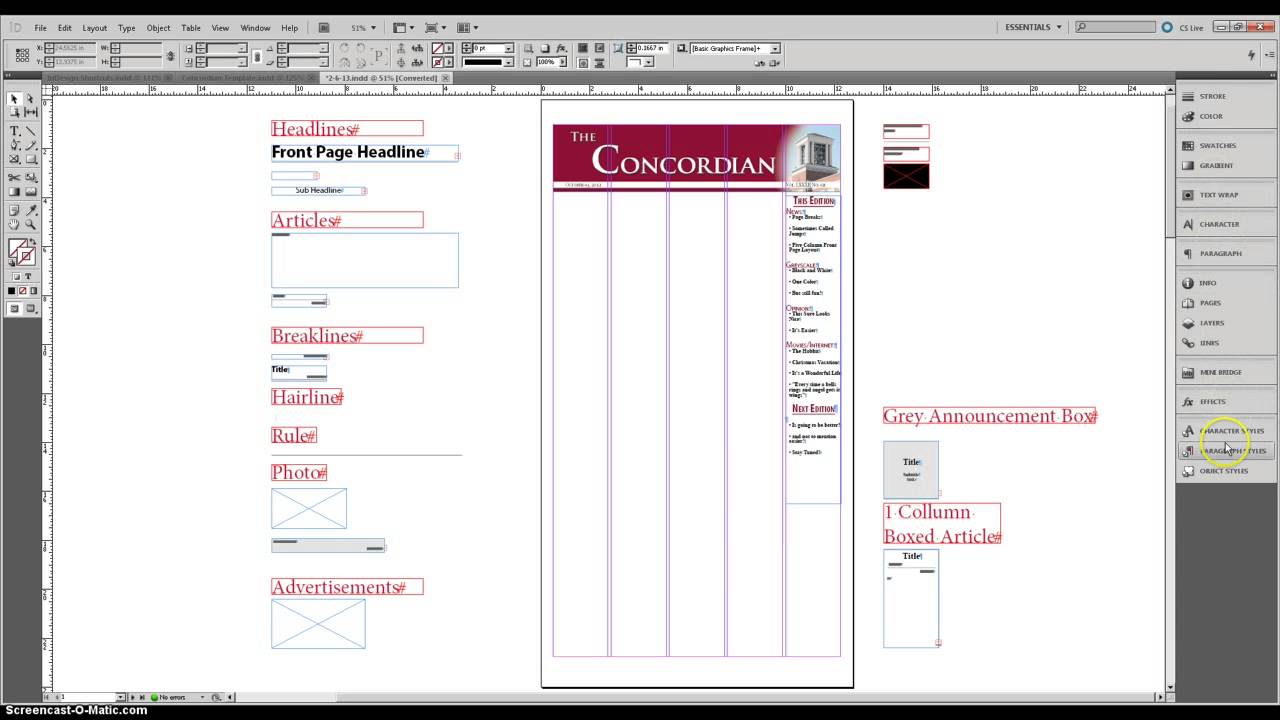The height and width of the screenshot is (720, 1280).
Task: Open the Window menu
Action: tap(255, 28)
